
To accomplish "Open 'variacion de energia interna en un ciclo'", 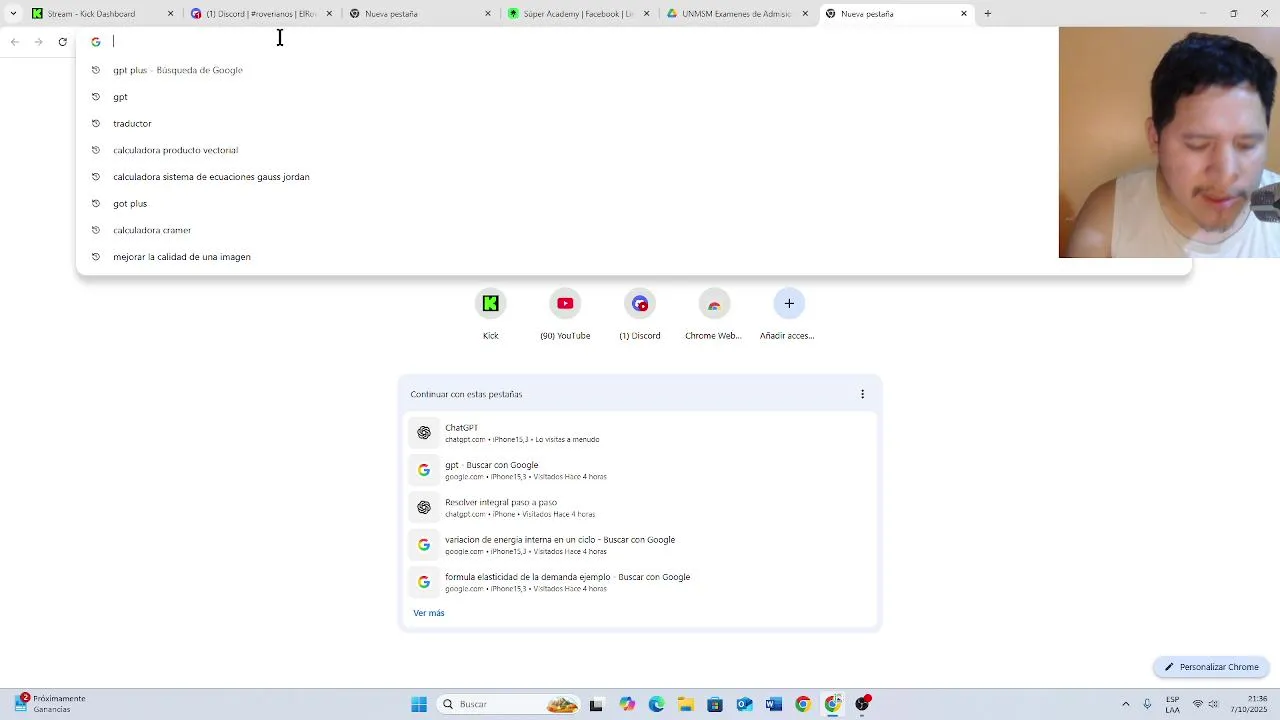I will point(640,545).
